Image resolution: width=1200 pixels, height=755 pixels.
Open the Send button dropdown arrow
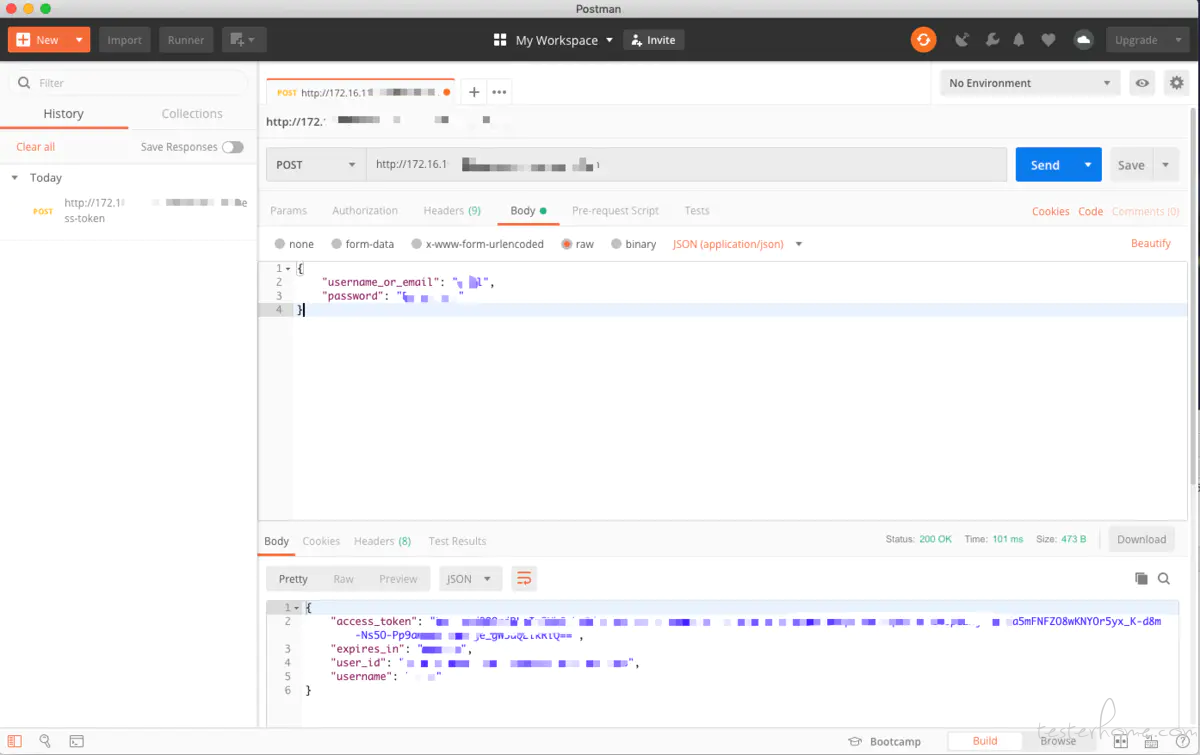click(x=1088, y=165)
